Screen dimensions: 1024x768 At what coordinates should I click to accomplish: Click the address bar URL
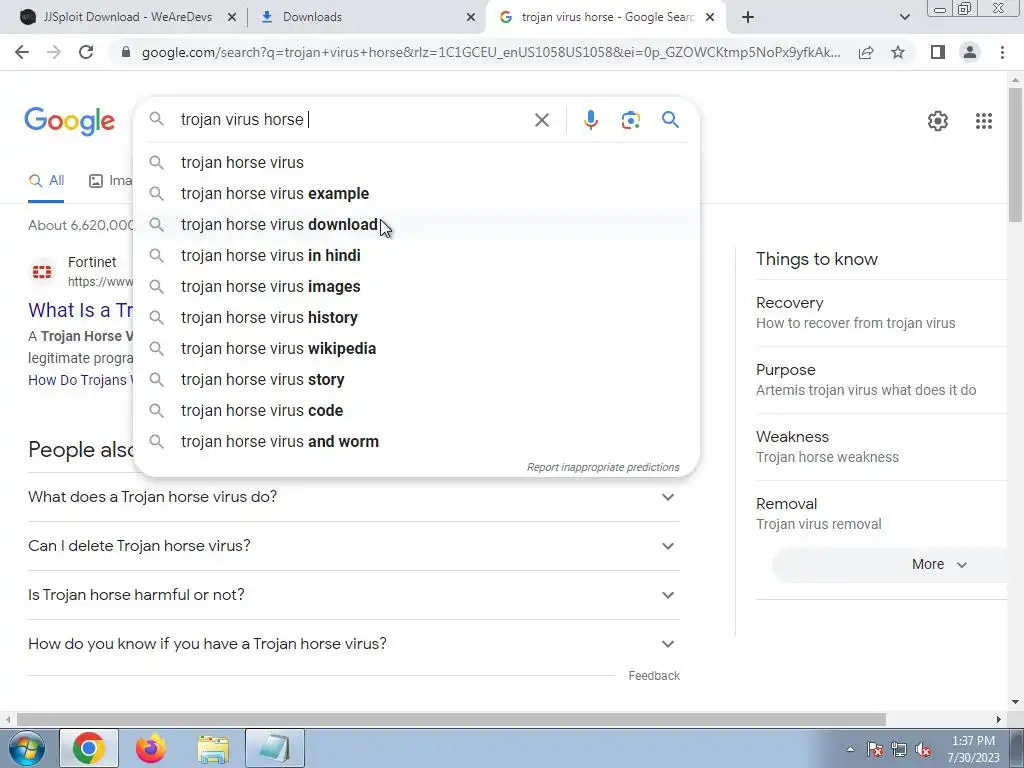coord(491,52)
